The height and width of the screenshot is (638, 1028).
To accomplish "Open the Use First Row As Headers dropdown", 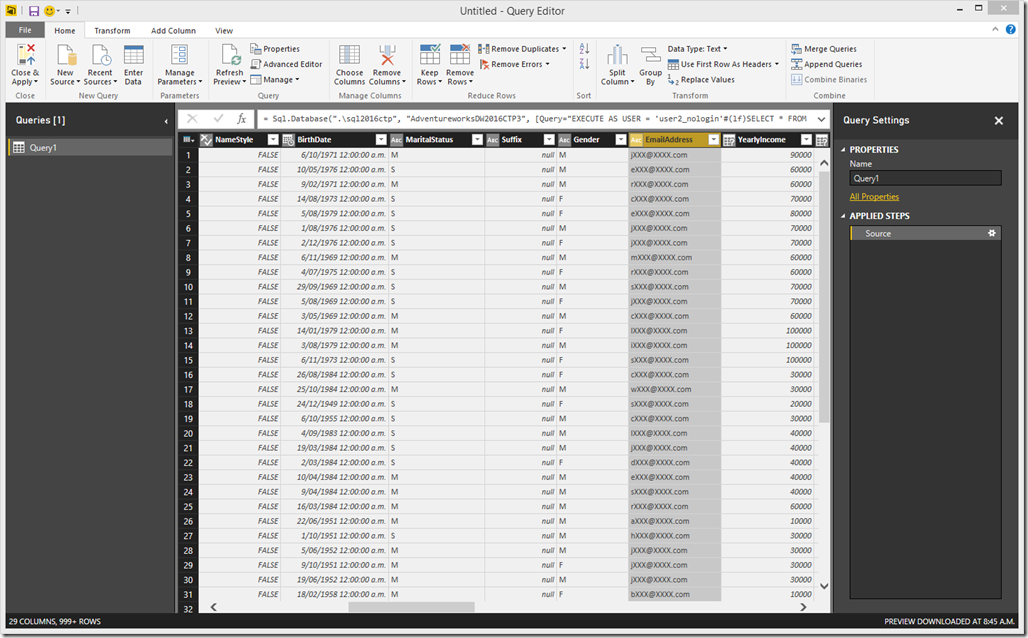I will click(723, 64).
